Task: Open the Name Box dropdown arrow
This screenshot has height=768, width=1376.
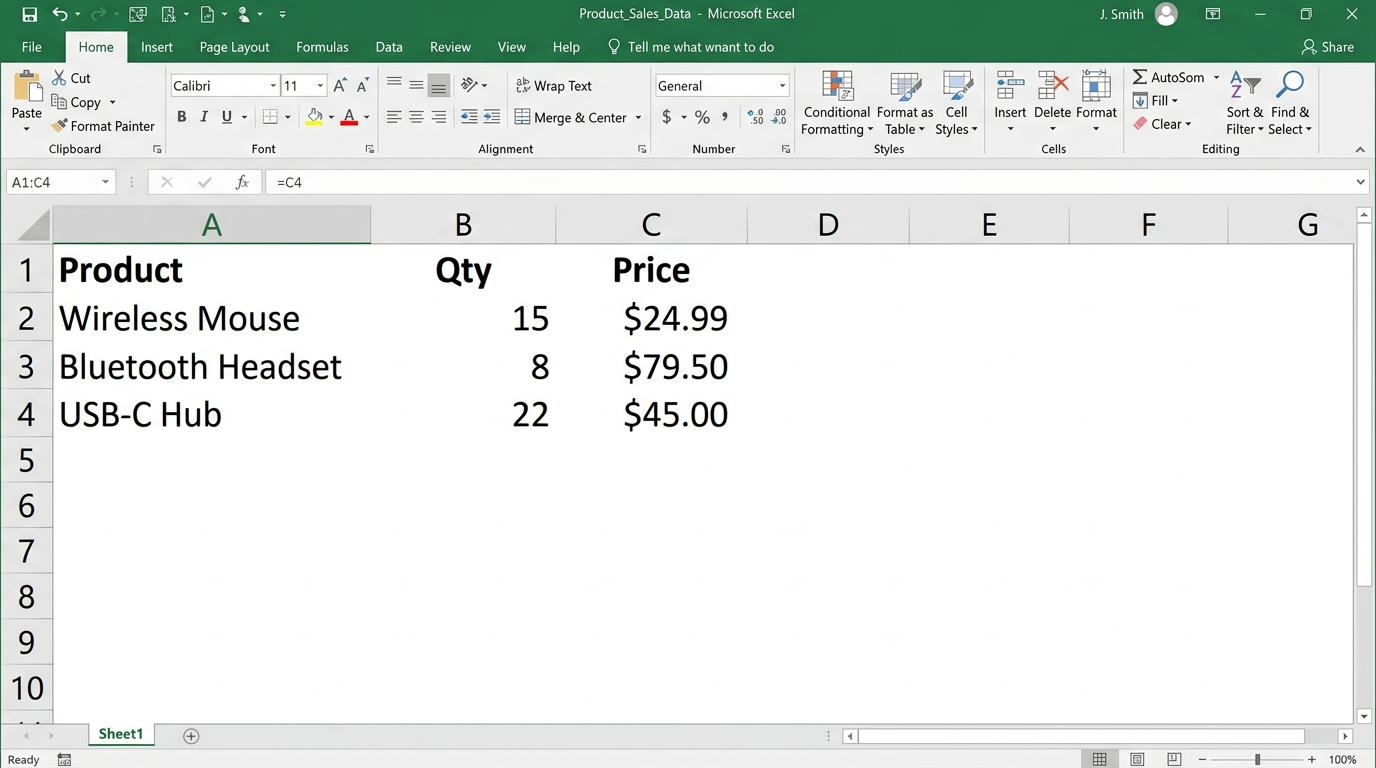Action: [x=105, y=182]
